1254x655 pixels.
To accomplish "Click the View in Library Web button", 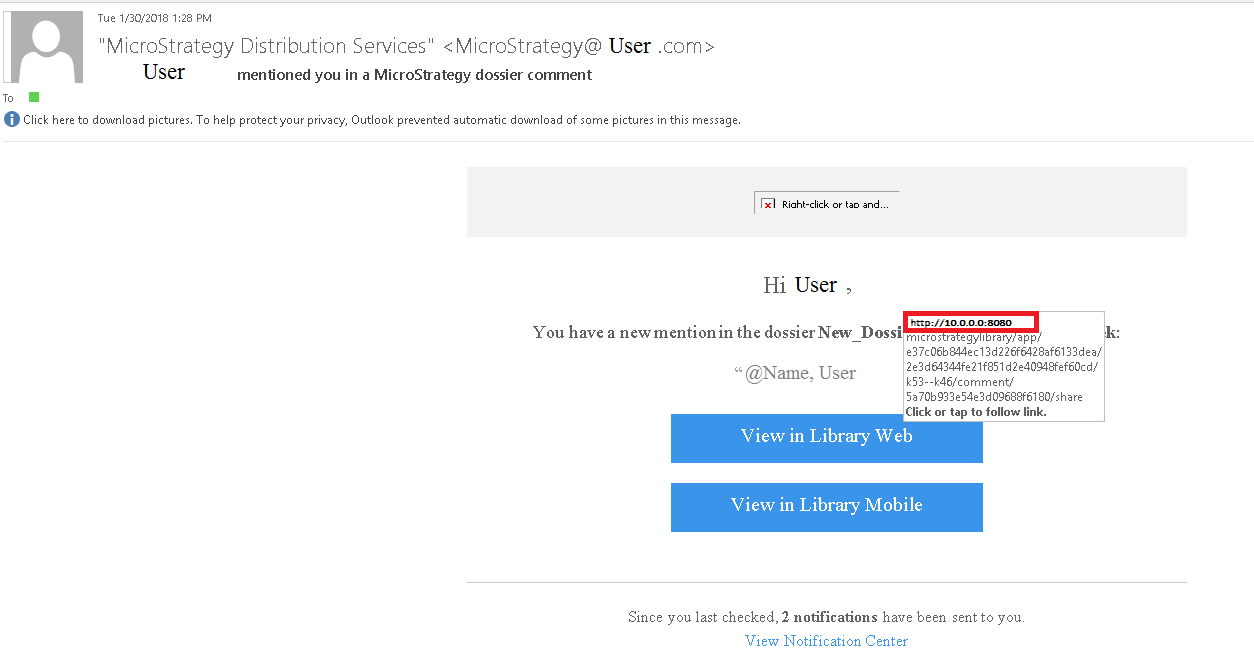I will pos(826,437).
